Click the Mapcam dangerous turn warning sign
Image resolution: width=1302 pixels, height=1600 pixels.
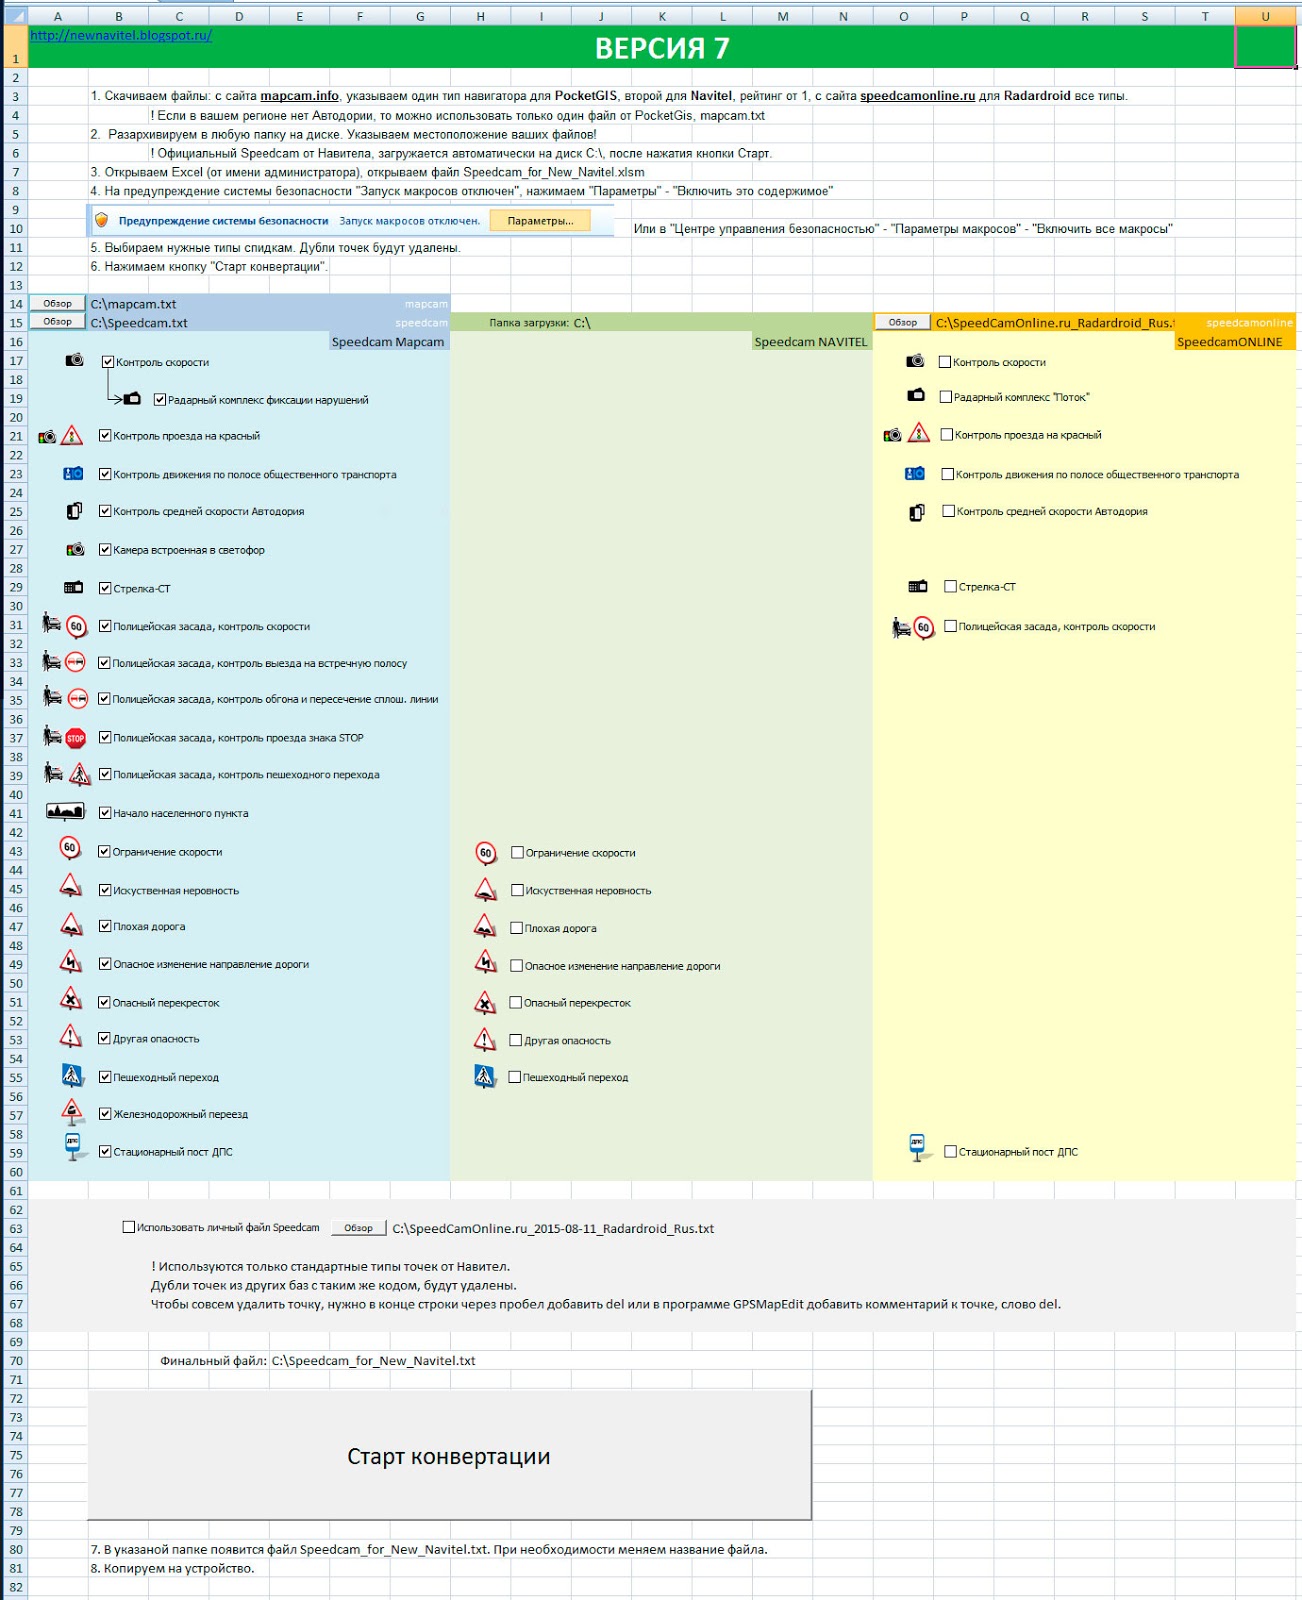pyautogui.click(x=70, y=962)
